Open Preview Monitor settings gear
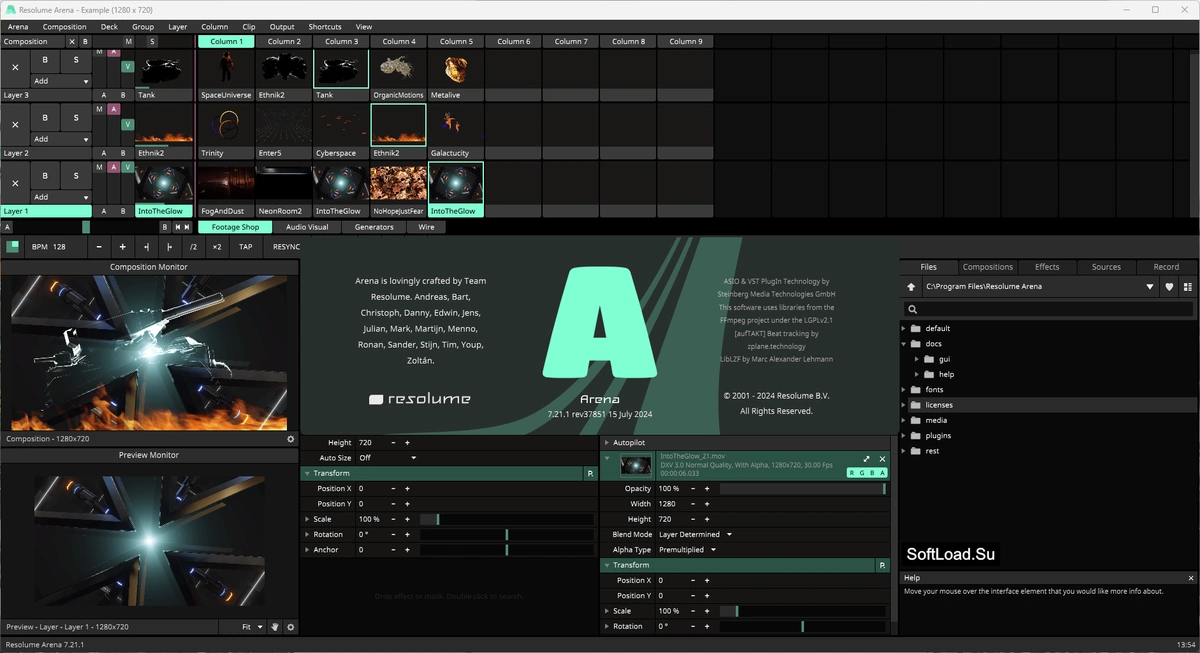The image size is (1200, 653). [x=291, y=627]
